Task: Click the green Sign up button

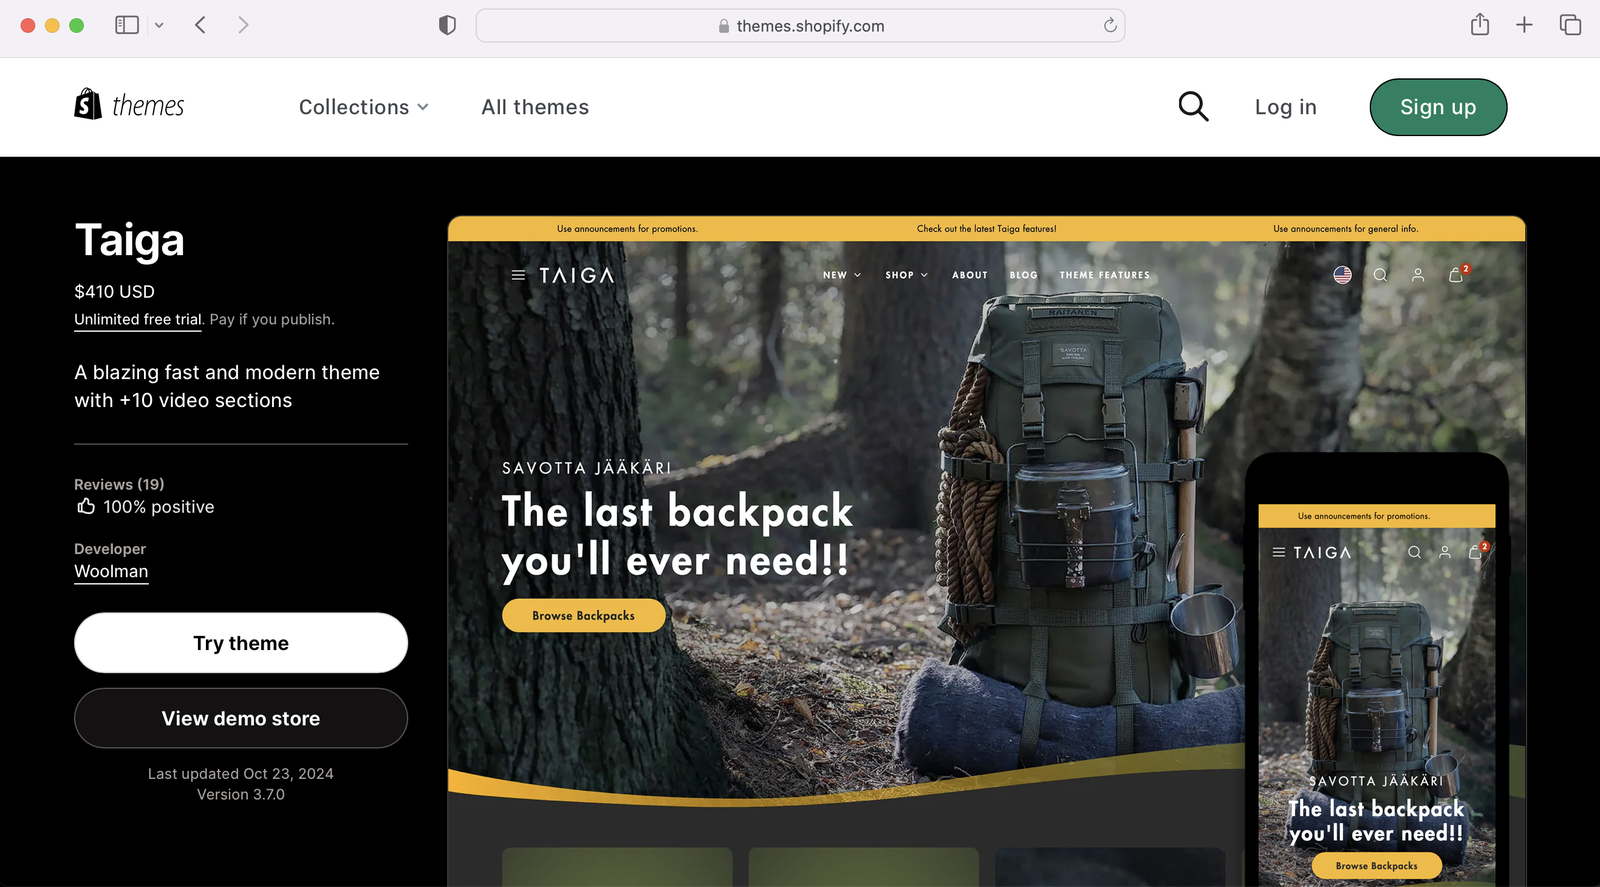Action: [x=1438, y=107]
